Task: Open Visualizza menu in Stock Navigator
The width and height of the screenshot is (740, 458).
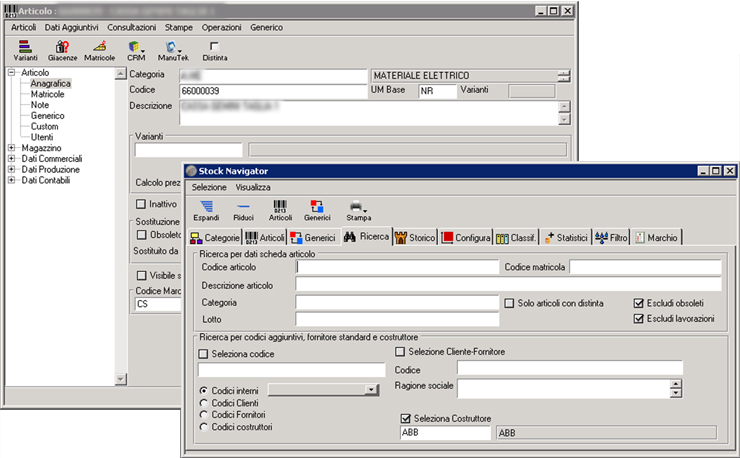Action: tap(253, 187)
